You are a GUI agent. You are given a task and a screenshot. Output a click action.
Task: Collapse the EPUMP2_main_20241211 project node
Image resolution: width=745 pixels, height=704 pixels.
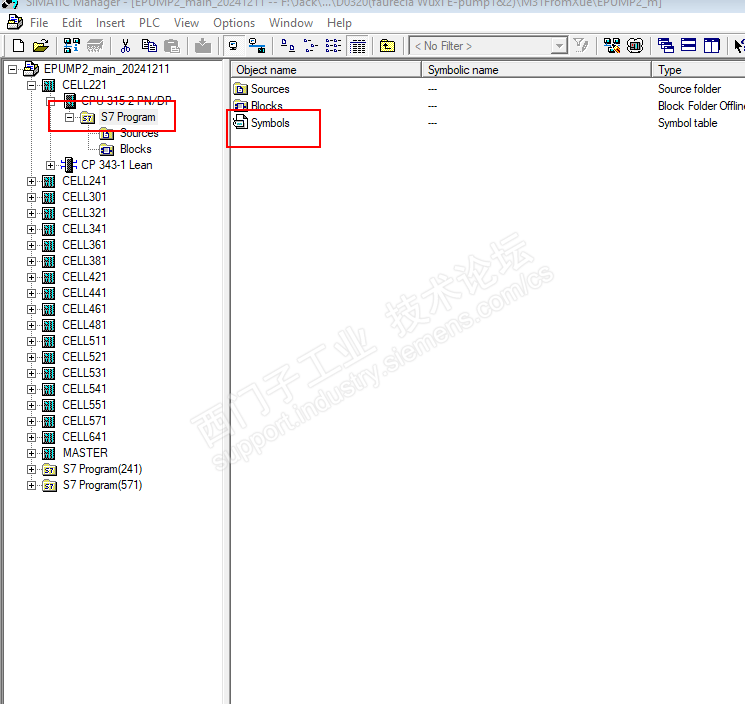point(13,69)
